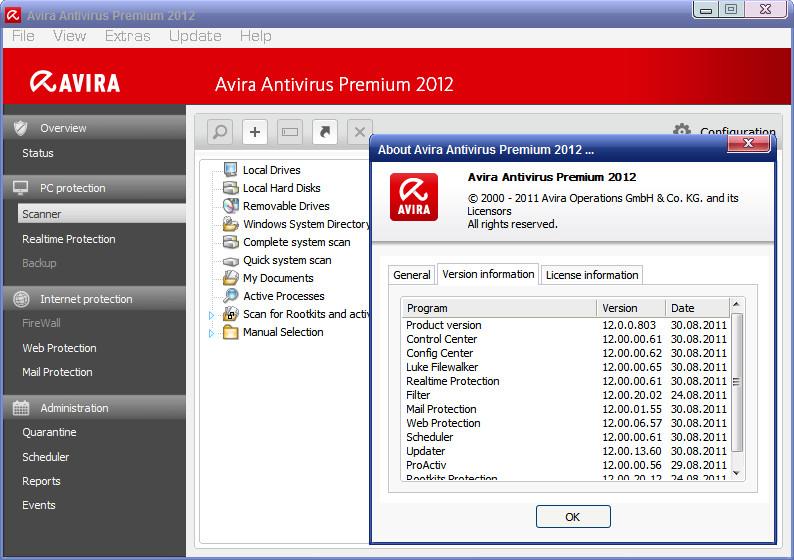The image size is (794, 560).
Task: Open Web Protection in the sidebar
Action: pos(59,348)
